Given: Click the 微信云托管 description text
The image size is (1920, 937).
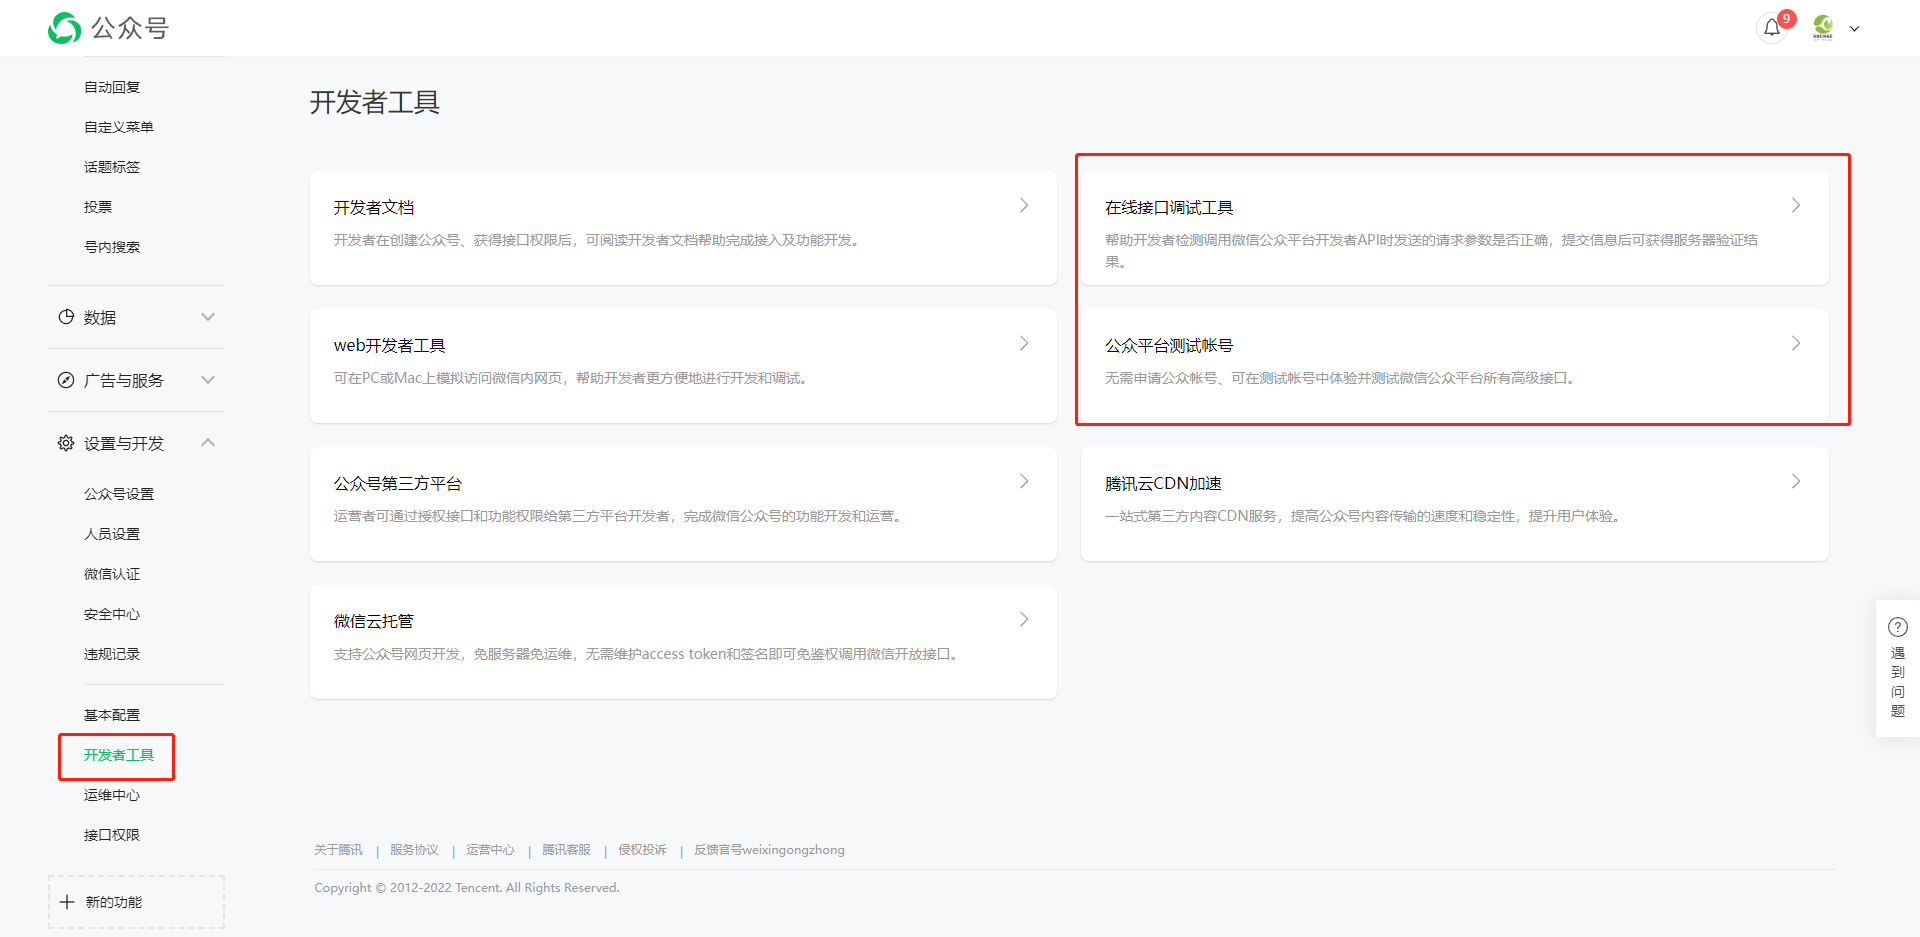Looking at the screenshot, I should 648,654.
